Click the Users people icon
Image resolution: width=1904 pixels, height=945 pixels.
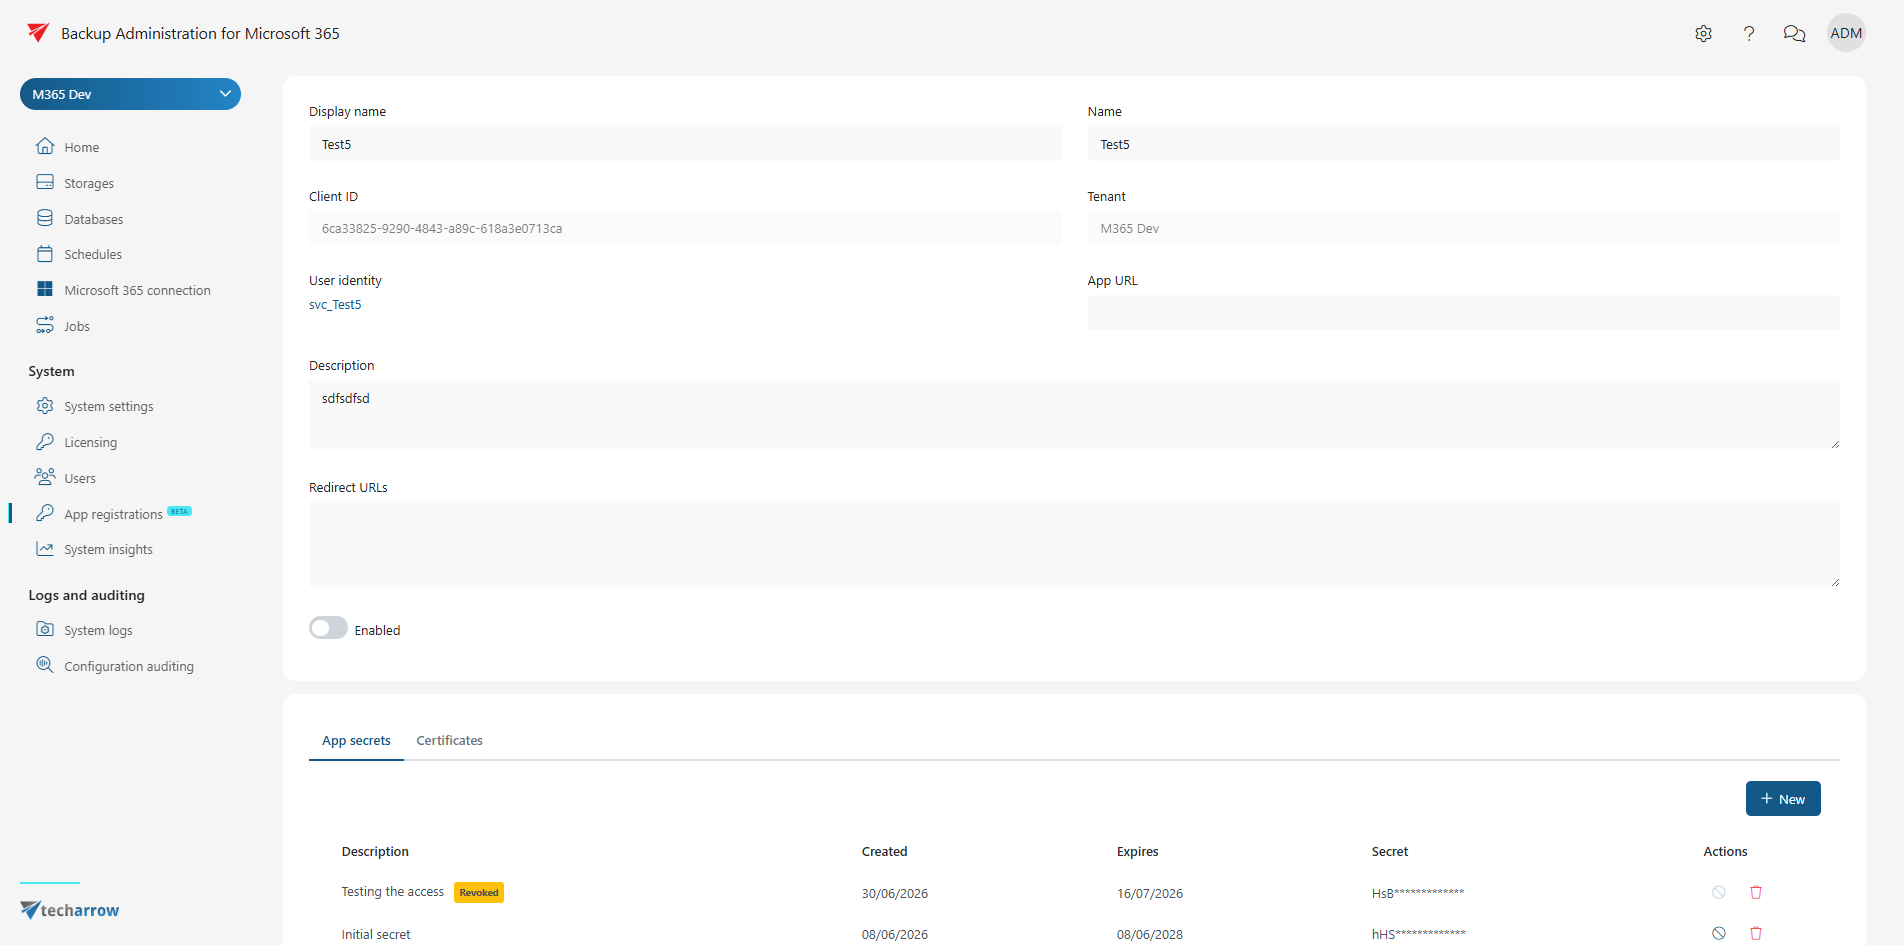[45, 477]
